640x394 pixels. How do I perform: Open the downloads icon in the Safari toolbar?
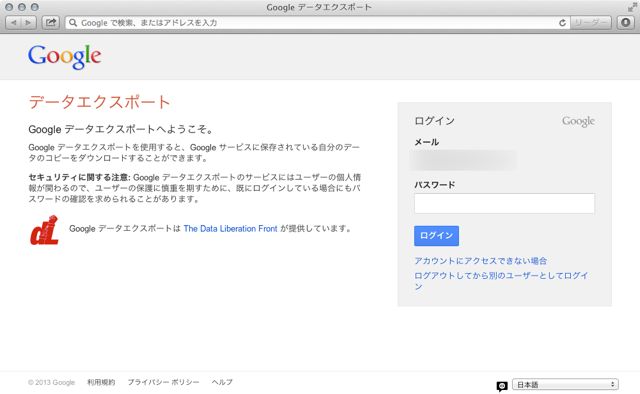coord(625,22)
